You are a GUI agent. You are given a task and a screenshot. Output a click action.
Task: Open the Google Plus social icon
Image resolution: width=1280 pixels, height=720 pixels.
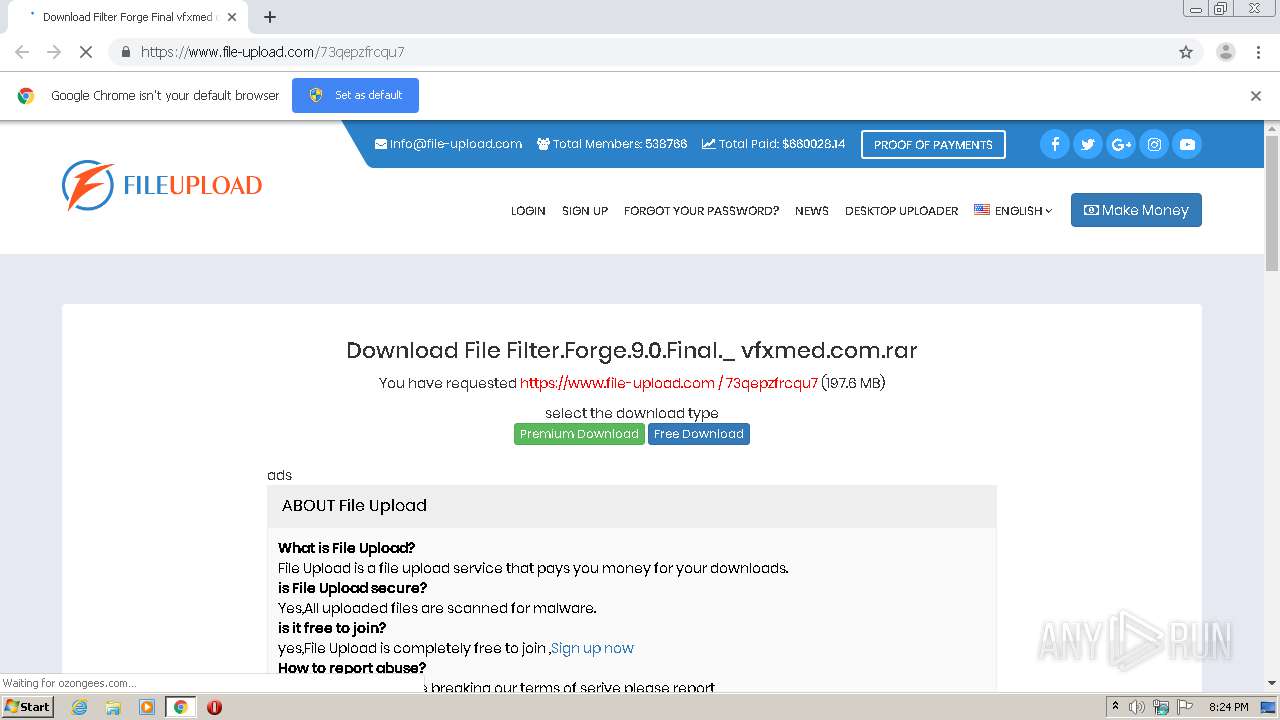pos(1121,144)
